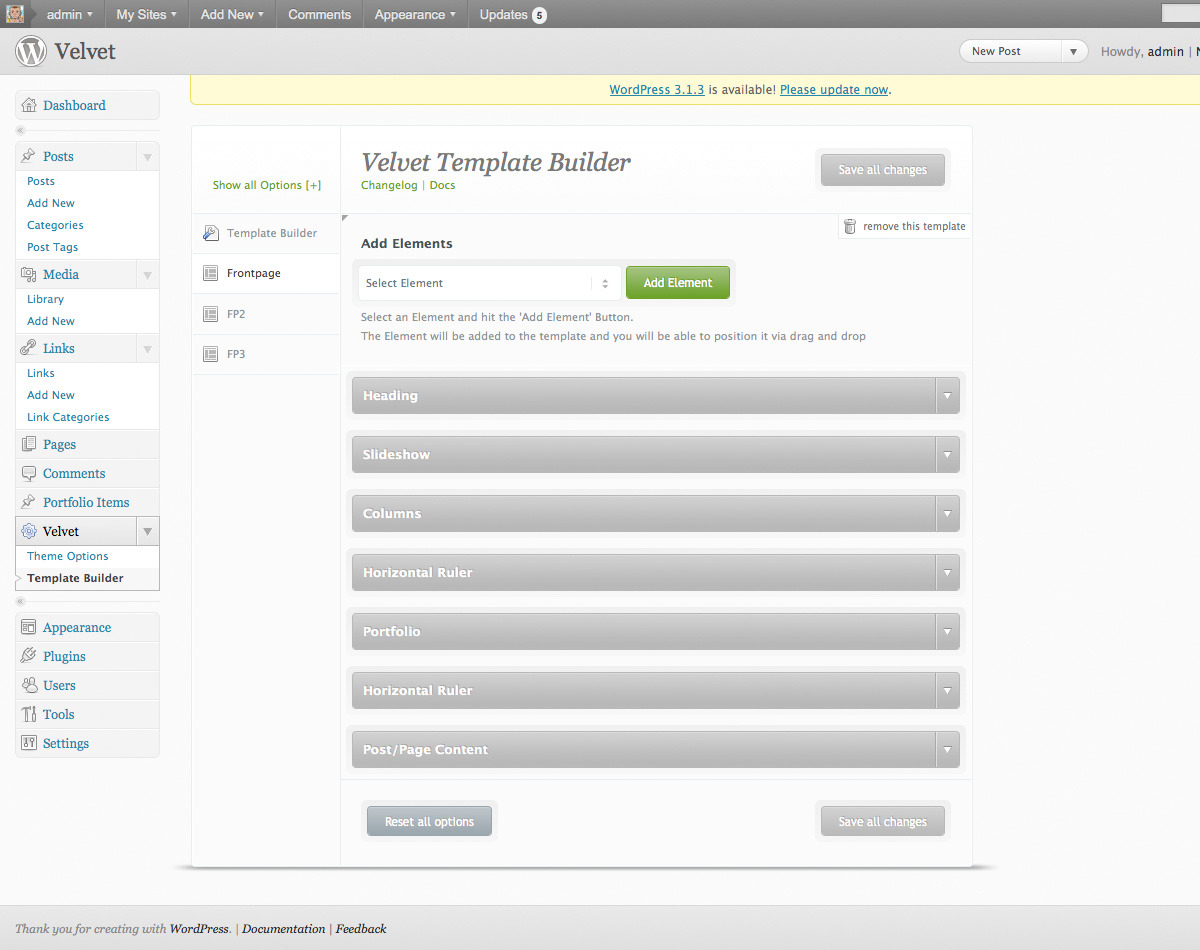Open the Docs link
Viewport: 1200px width, 950px height.
coord(442,185)
